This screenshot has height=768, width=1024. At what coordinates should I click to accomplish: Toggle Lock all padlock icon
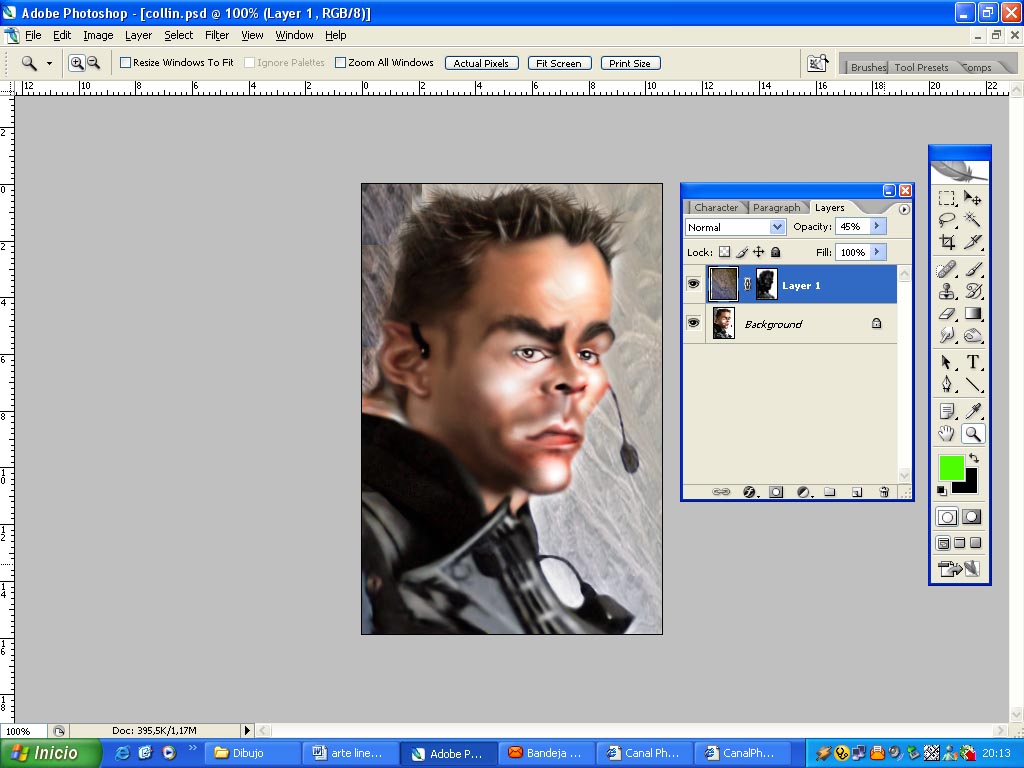click(775, 252)
